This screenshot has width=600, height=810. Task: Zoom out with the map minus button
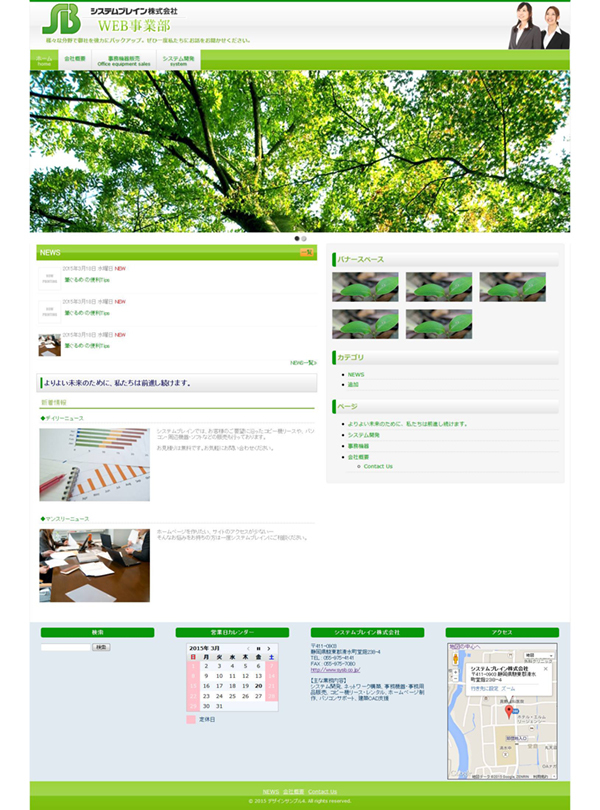click(x=455, y=679)
